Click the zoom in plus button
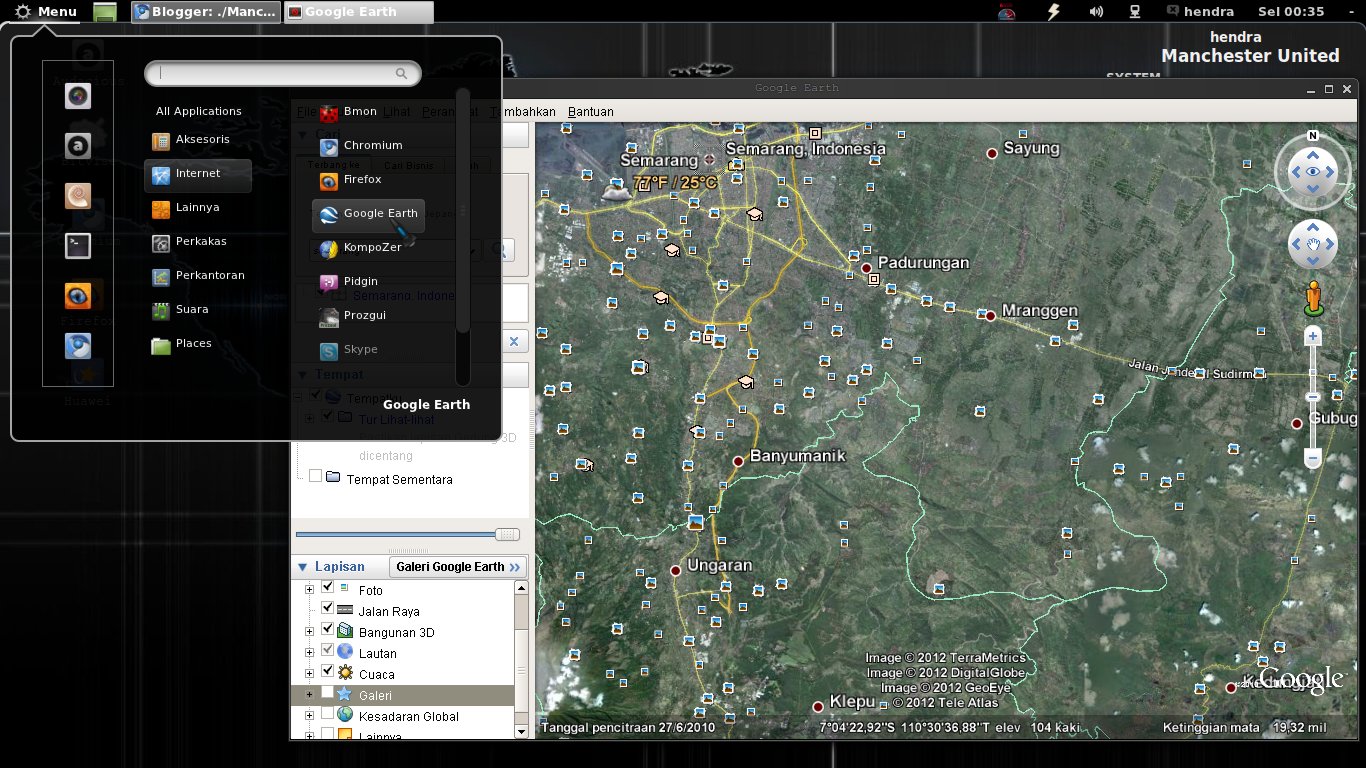This screenshot has height=768, width=1366. pyautogui.click(x=1313, y=337)
